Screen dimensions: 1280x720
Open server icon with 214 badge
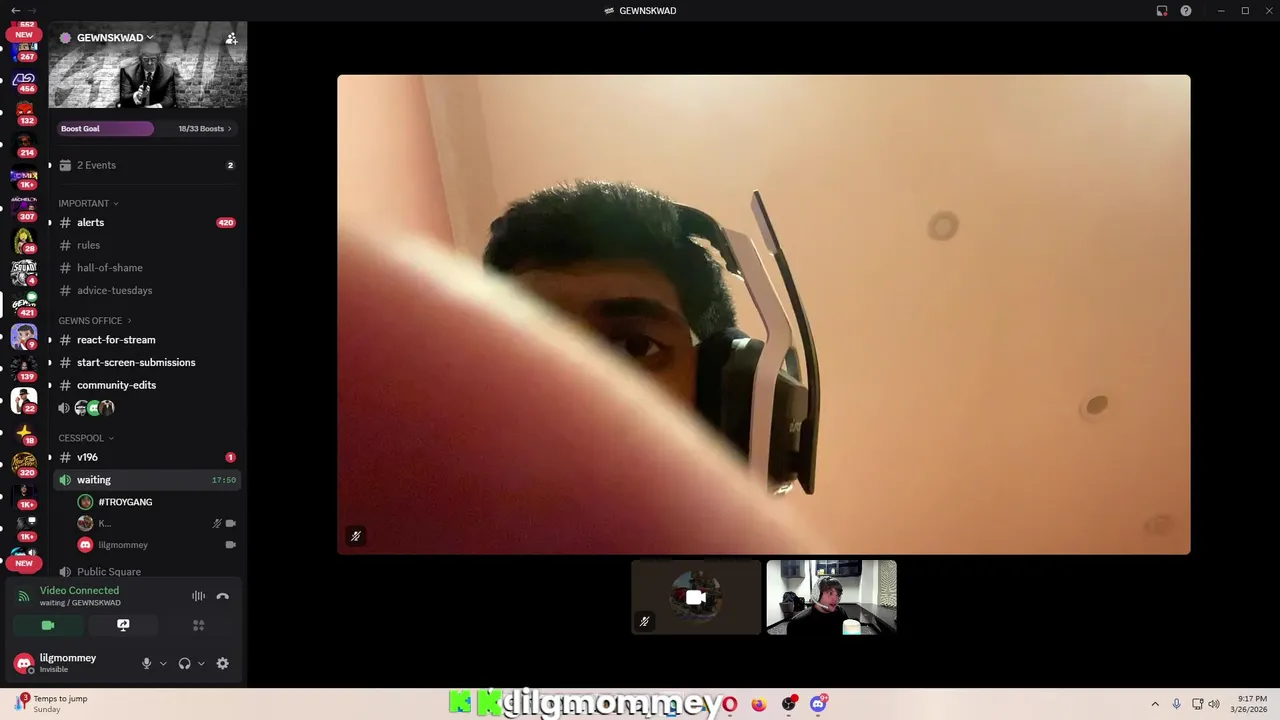coord(24,145)
